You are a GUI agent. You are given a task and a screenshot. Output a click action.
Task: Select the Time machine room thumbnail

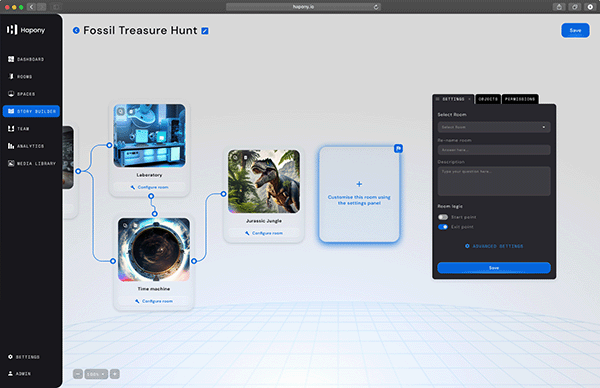(154, 249)
